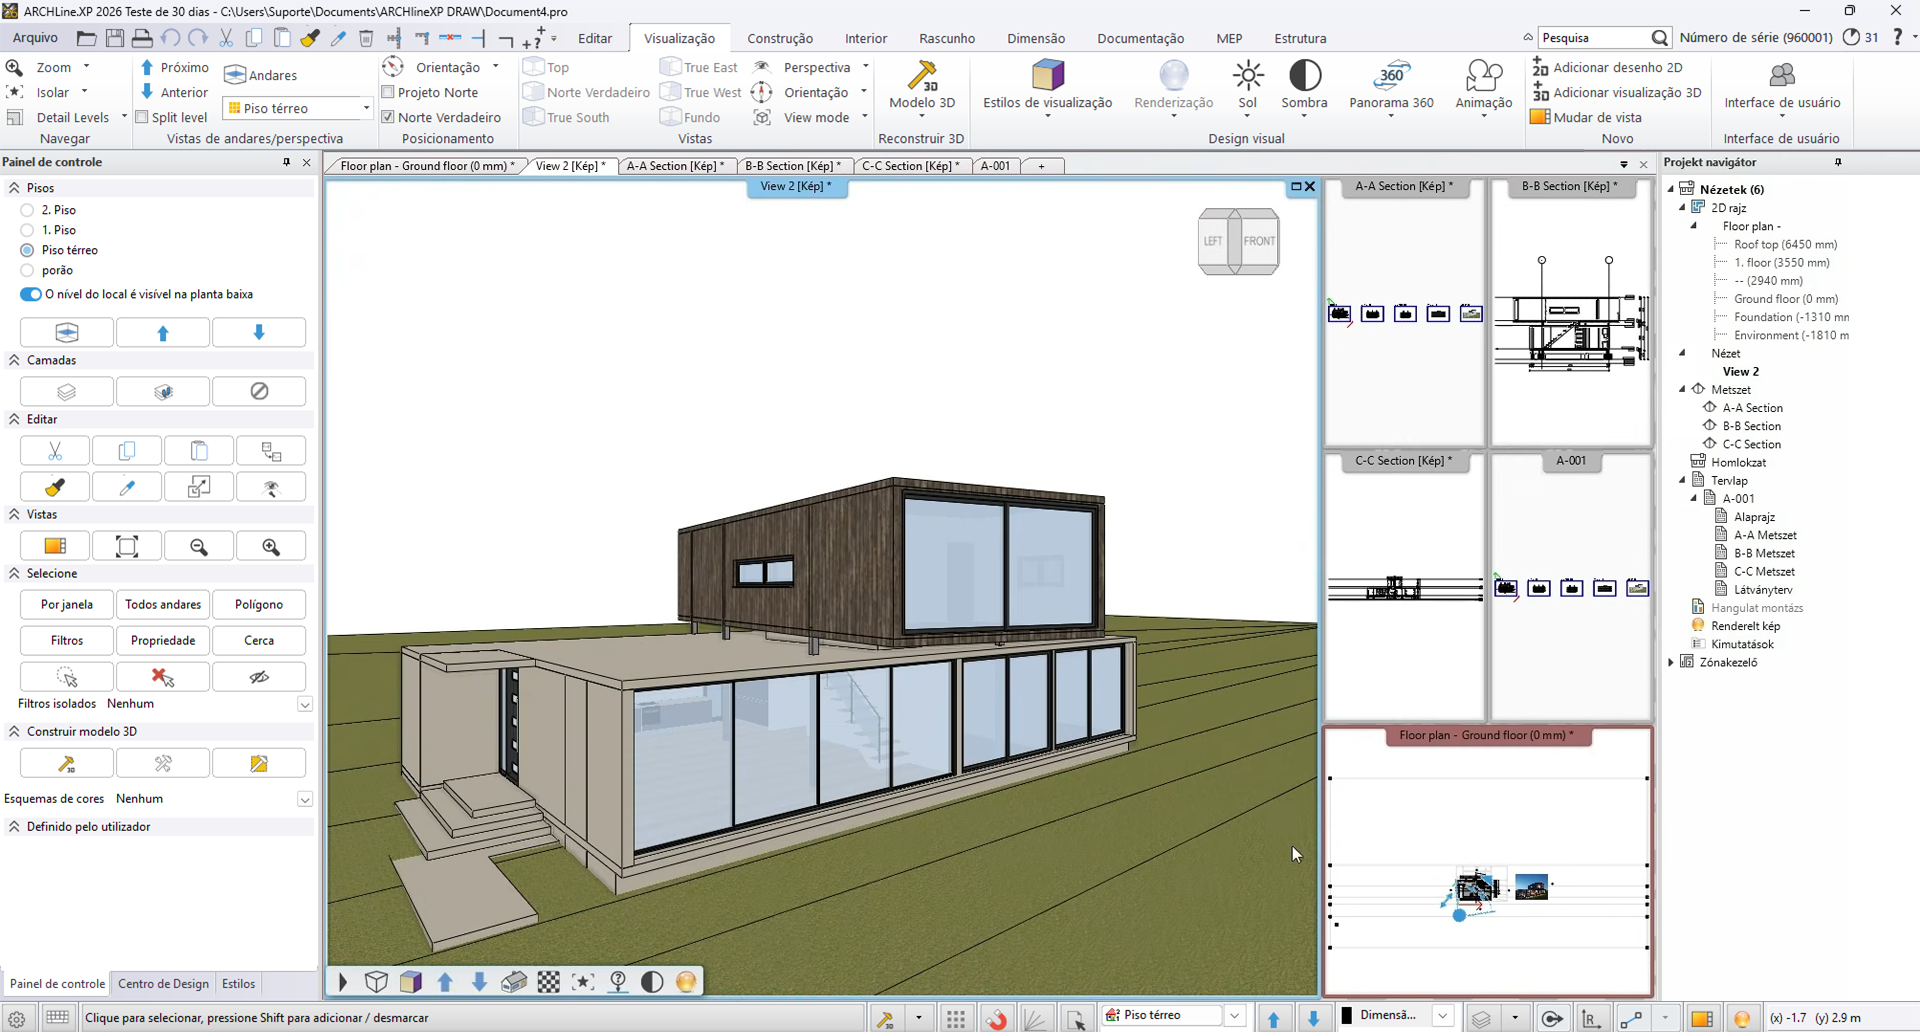Switch to Centro de Design tab
The image size is (1920, 1032).
tap(163, 984)
